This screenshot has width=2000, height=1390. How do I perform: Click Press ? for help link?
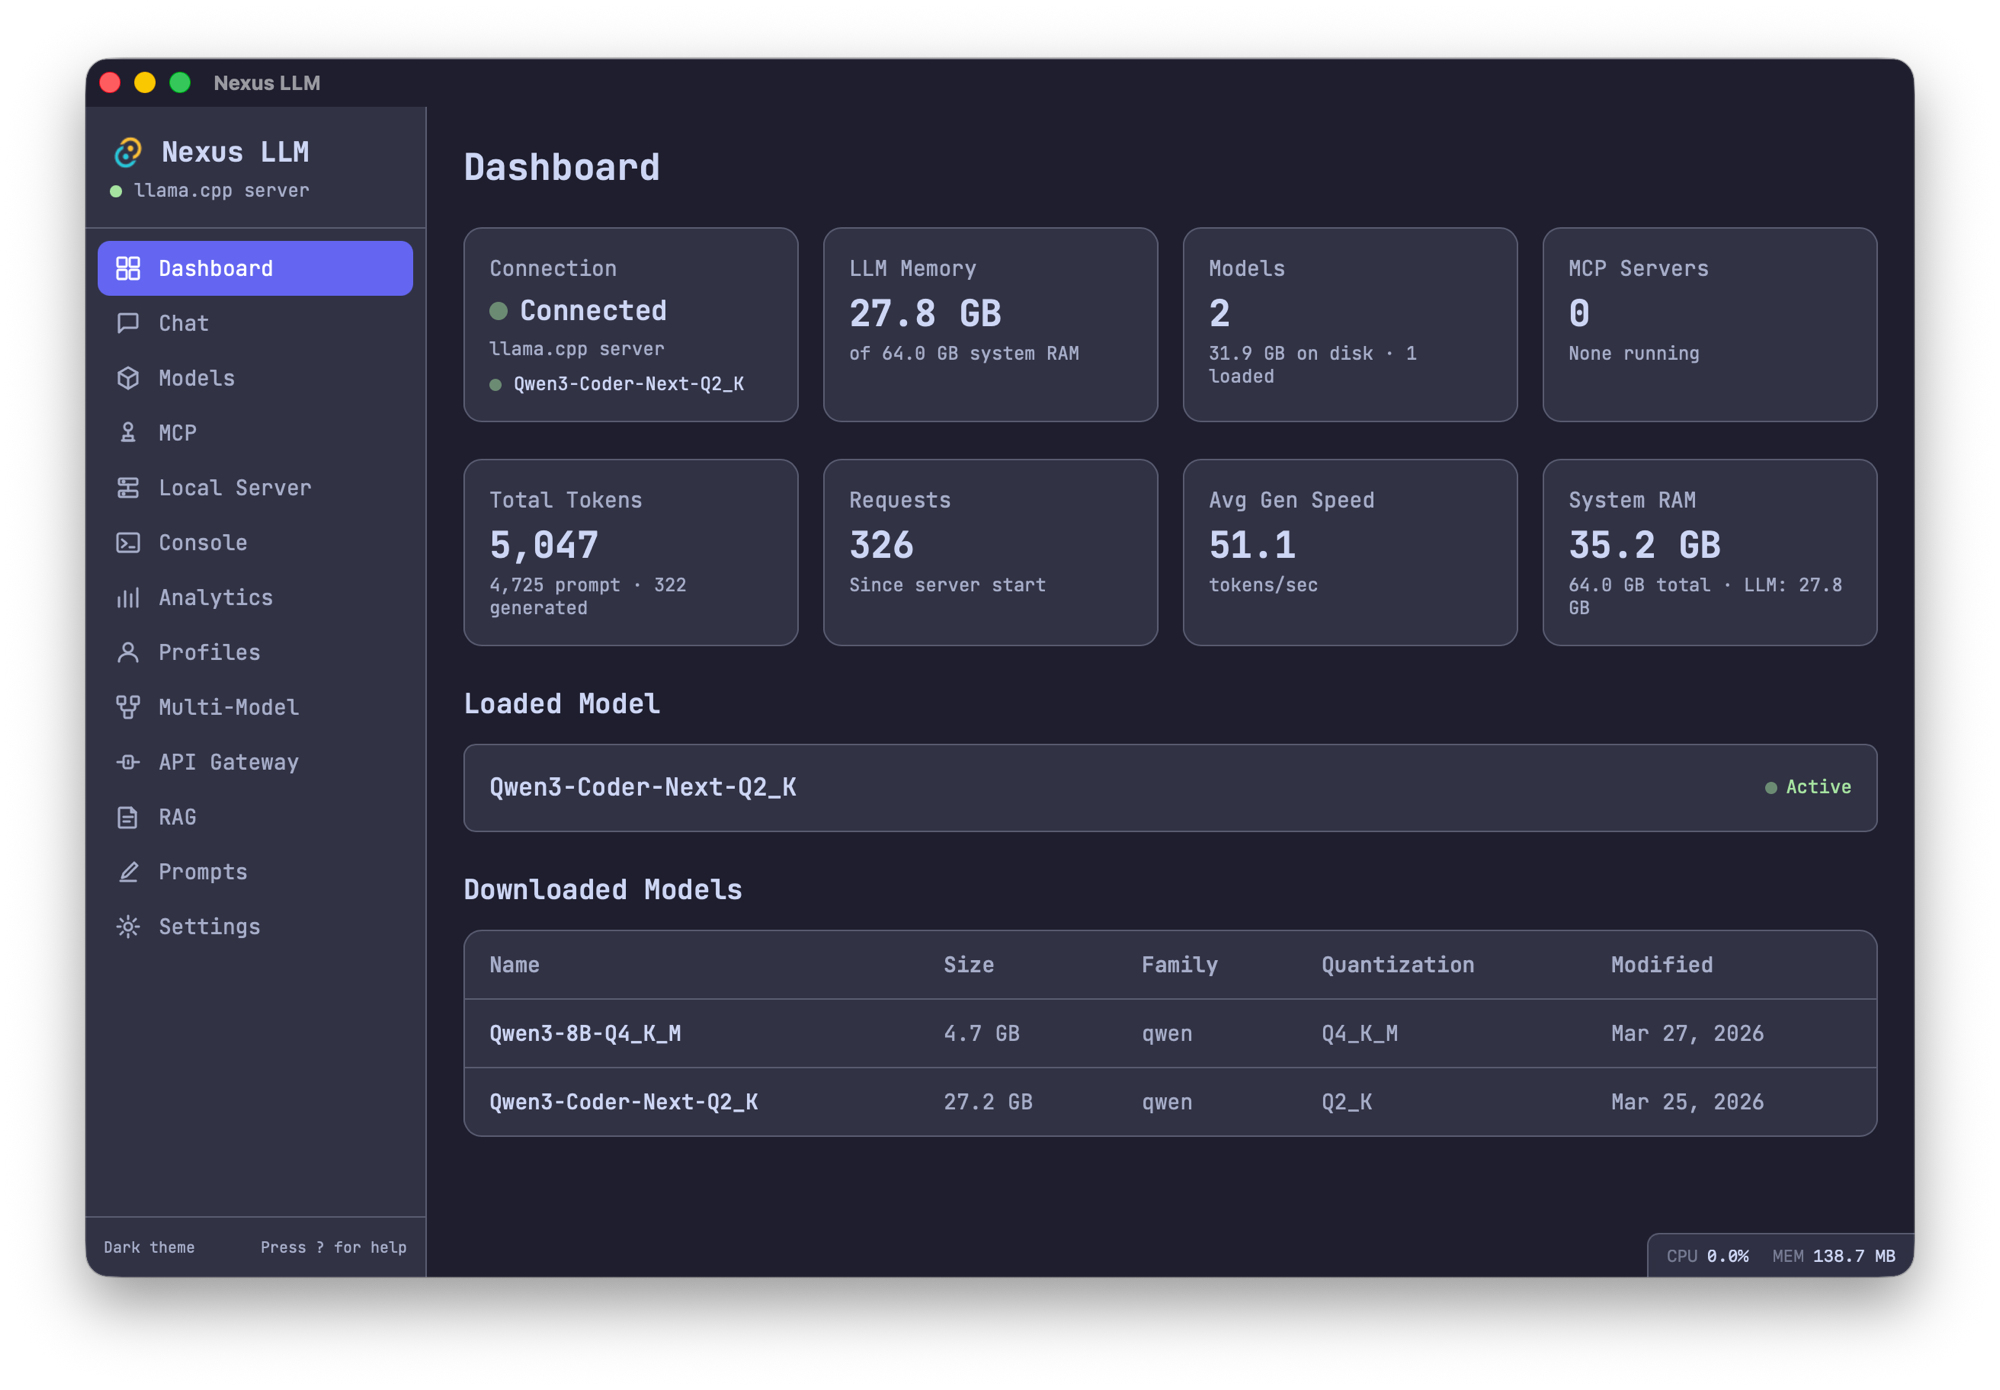click(x=333, y=1247)
